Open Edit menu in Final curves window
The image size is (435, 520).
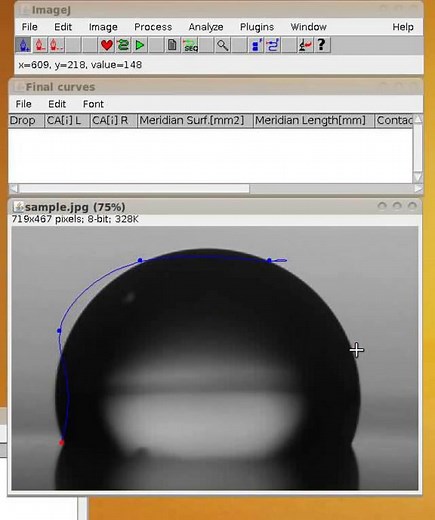pyautogui.click(x=57, y=104)
